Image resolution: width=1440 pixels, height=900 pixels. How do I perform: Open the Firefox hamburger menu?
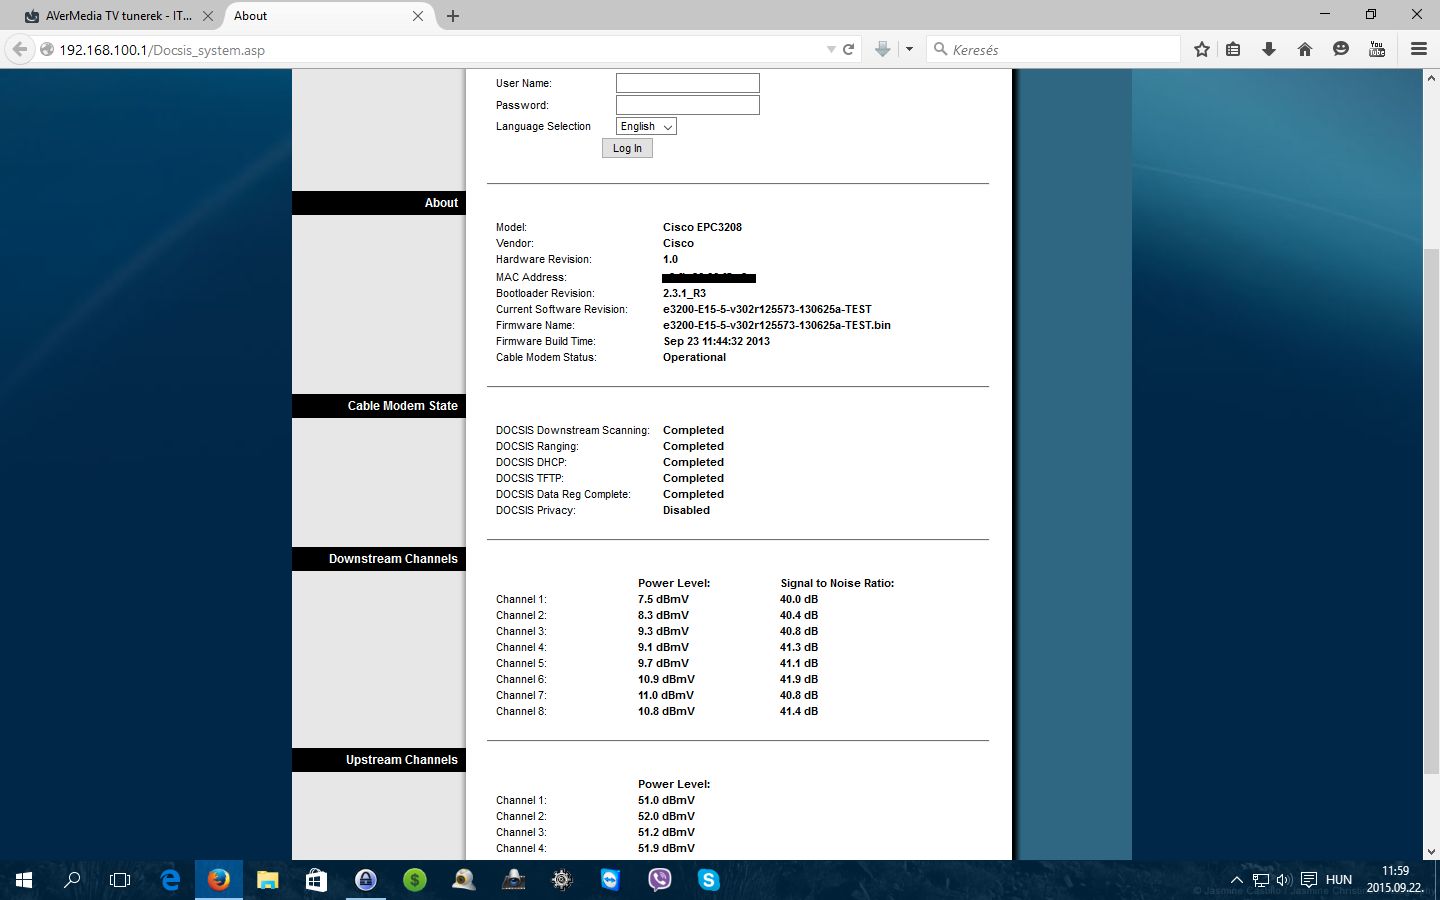[x=1418, y=49]
